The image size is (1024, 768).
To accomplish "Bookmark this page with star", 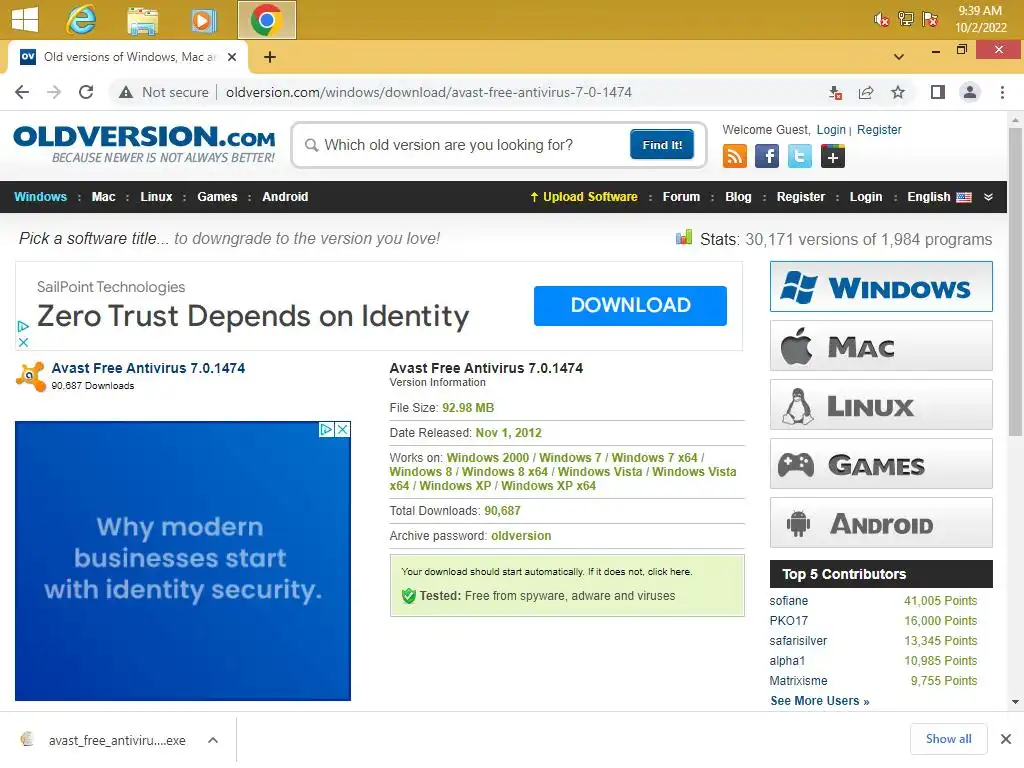I will 898,92.
